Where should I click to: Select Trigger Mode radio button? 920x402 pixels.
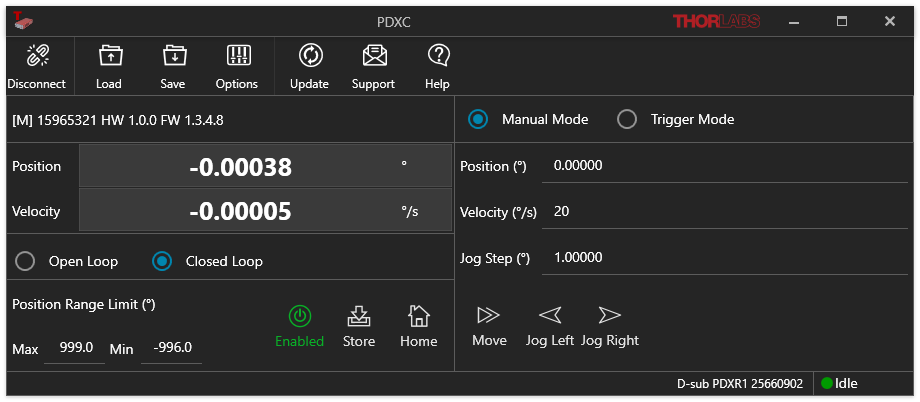[627, 120]
